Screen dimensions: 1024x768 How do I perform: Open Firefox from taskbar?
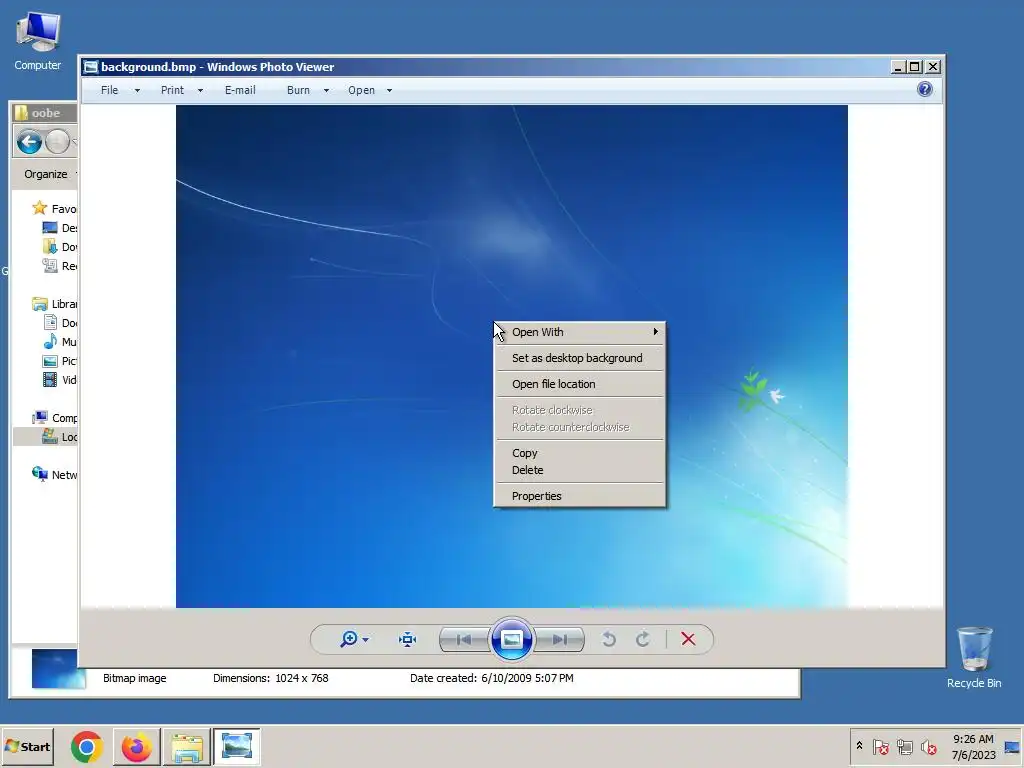[136, 747]
